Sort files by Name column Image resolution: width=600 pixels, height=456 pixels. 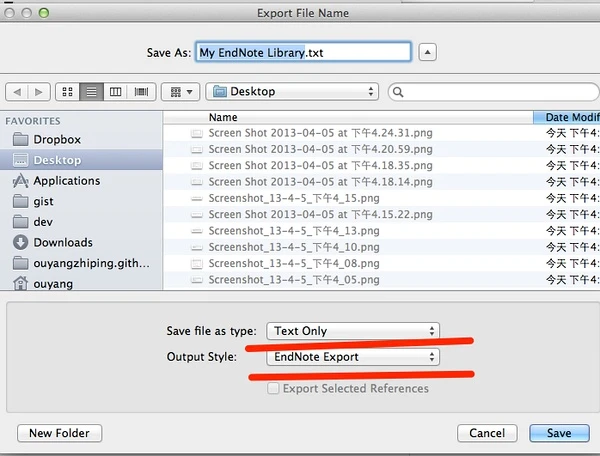point(350,117)
